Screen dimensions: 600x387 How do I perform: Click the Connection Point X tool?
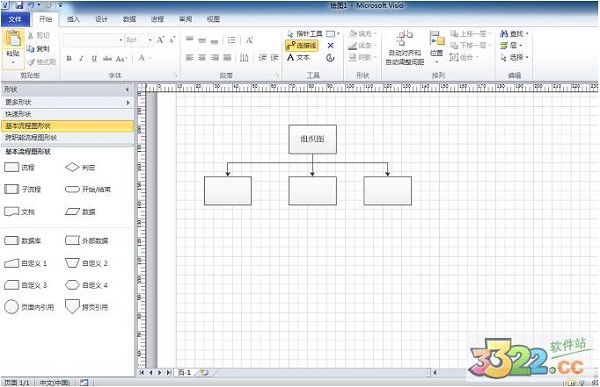[x=331, y=46]
